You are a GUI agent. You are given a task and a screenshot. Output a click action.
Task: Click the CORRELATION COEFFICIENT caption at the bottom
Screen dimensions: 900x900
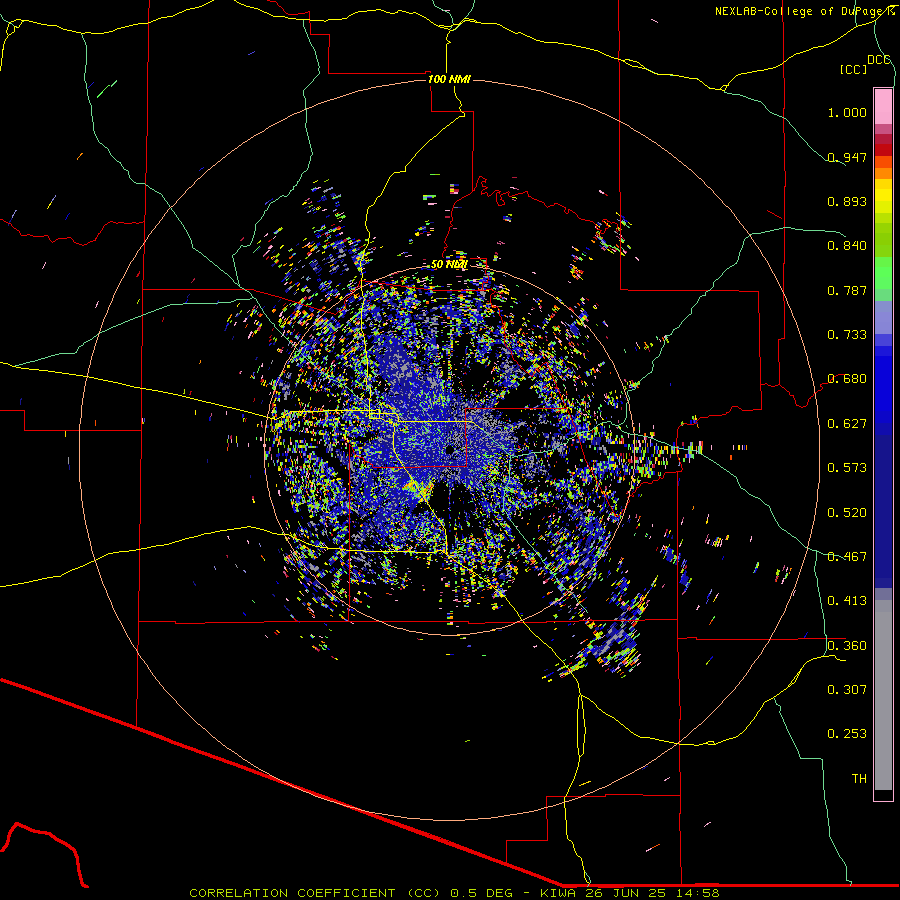tap(315, 893)
